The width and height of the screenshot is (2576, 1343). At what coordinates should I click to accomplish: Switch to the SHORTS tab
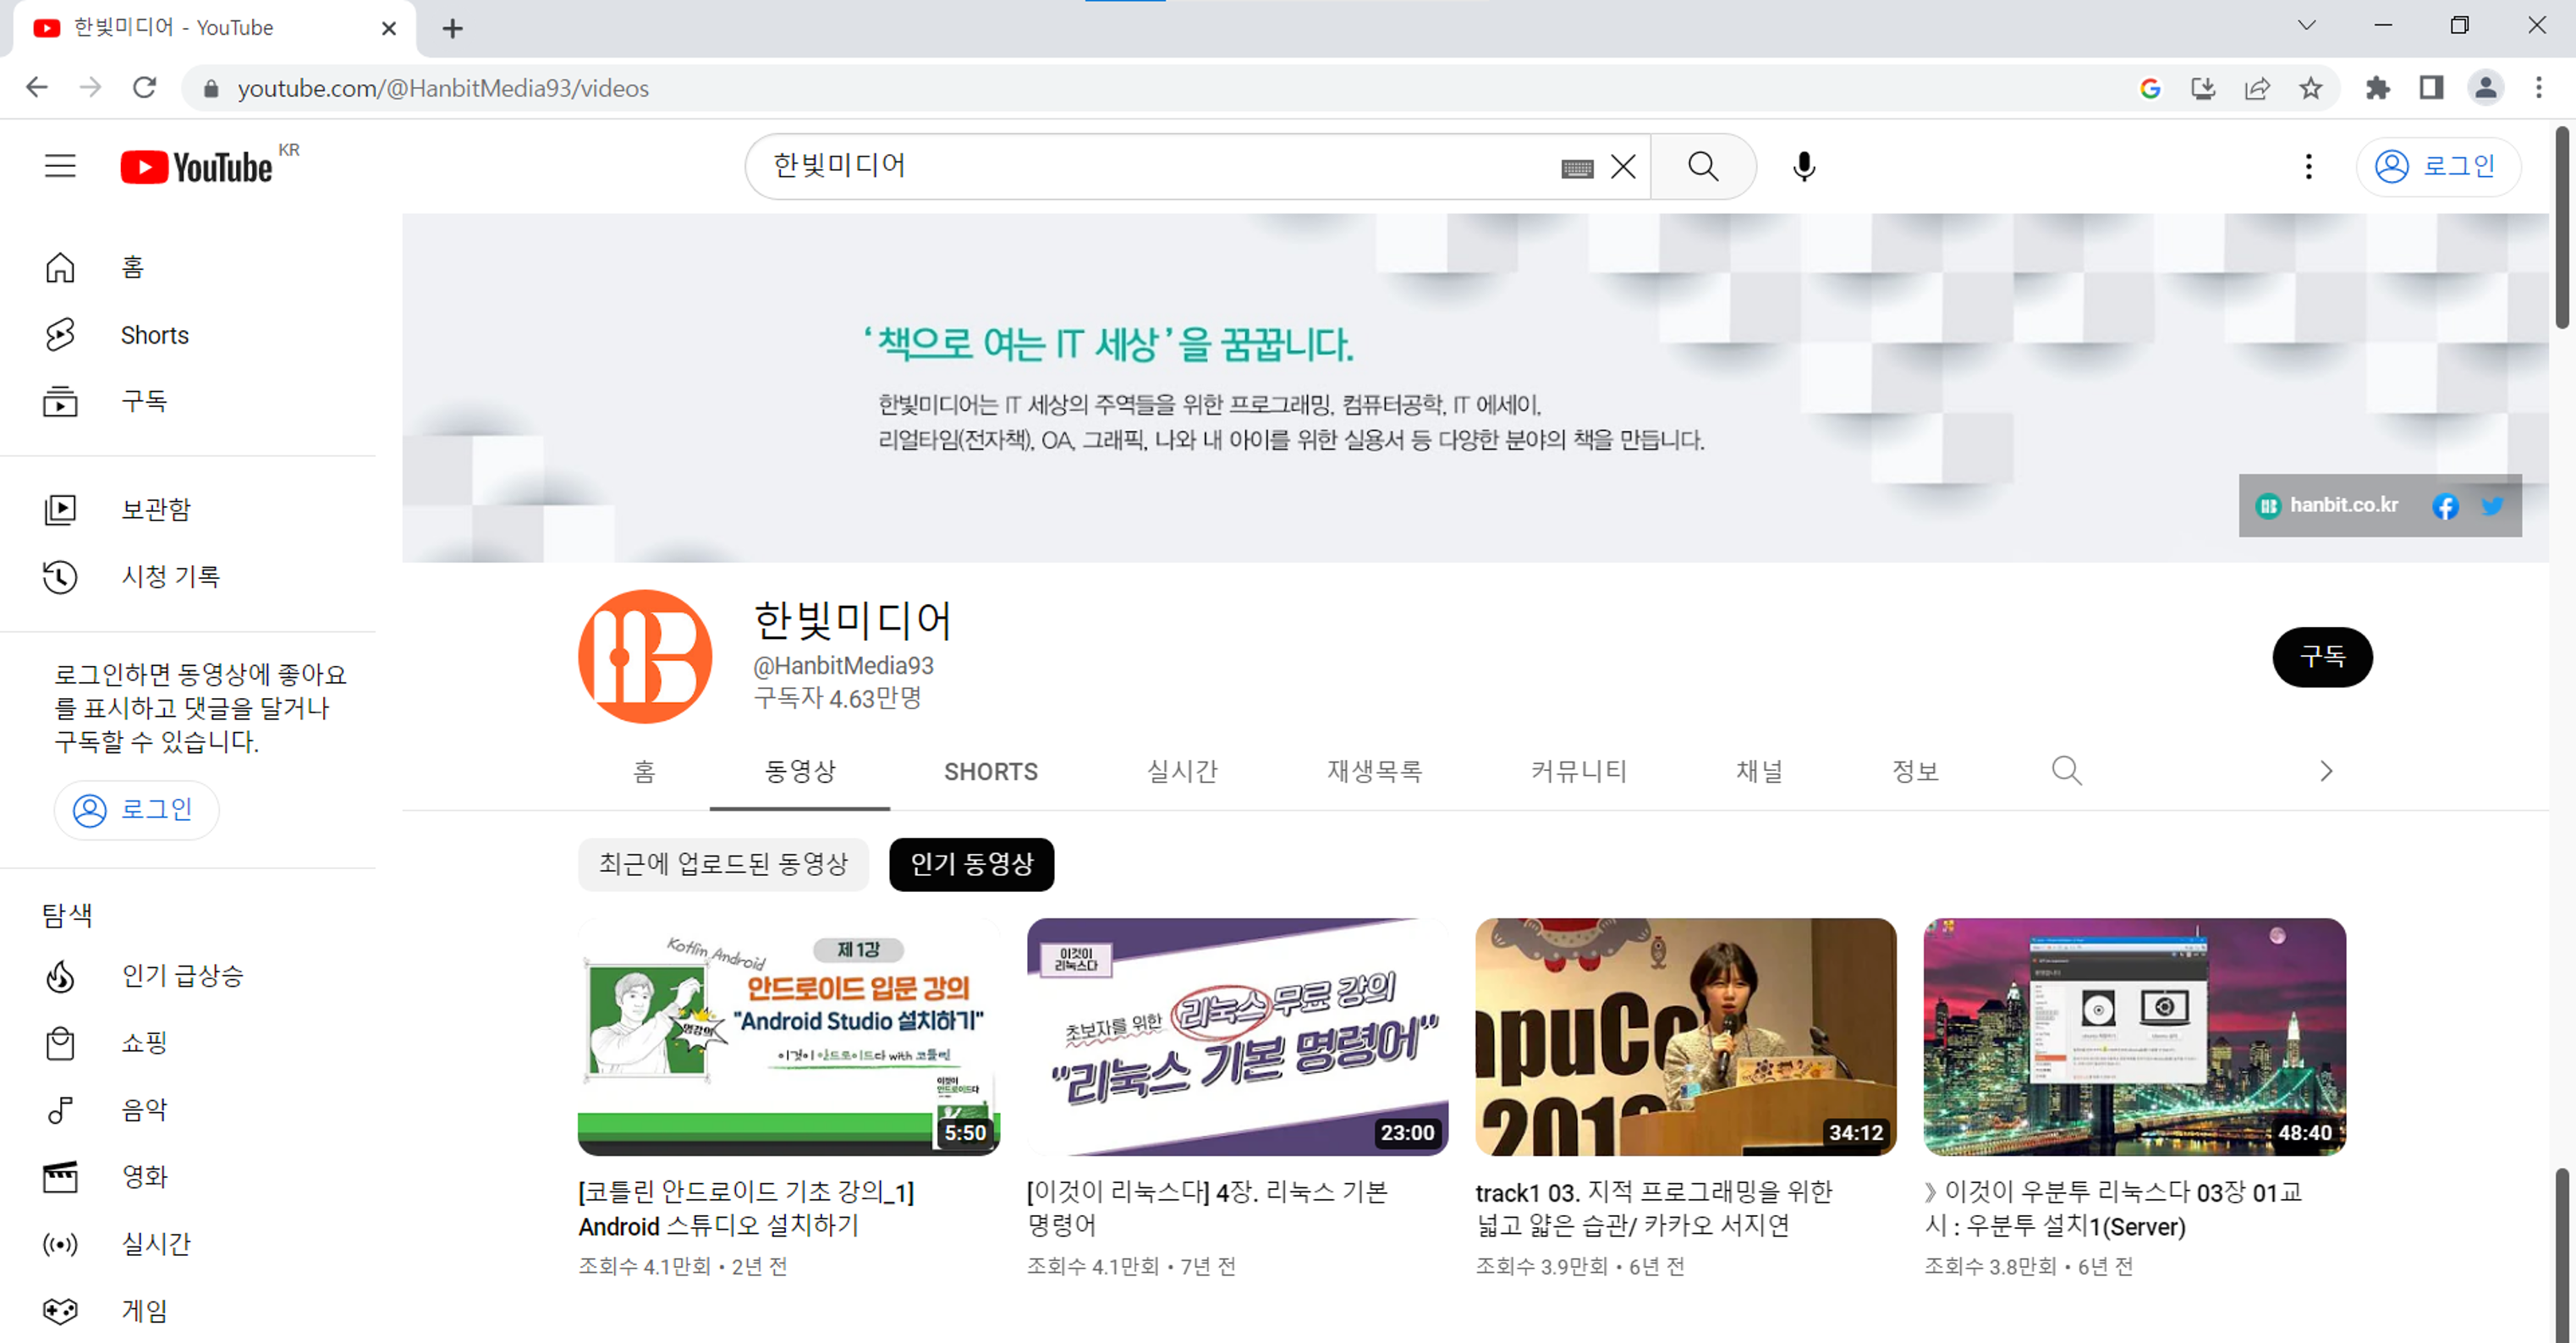tap(990, 772)
